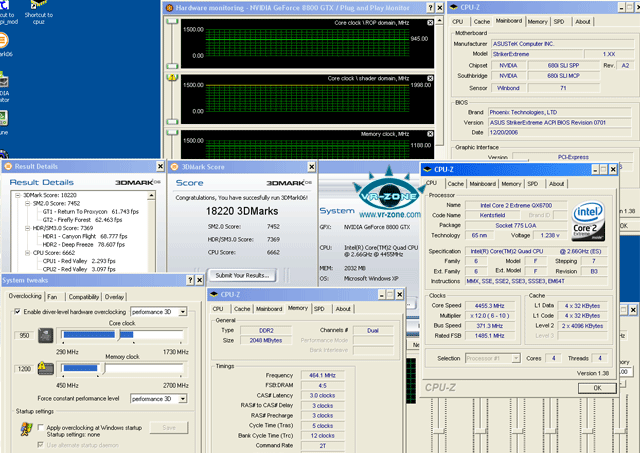Screen dimensions: 640x453
Task: Click processor name 'Intel Core 2 Extreme QX6700'
Action: pyautogui.click(x=516, y=205)
